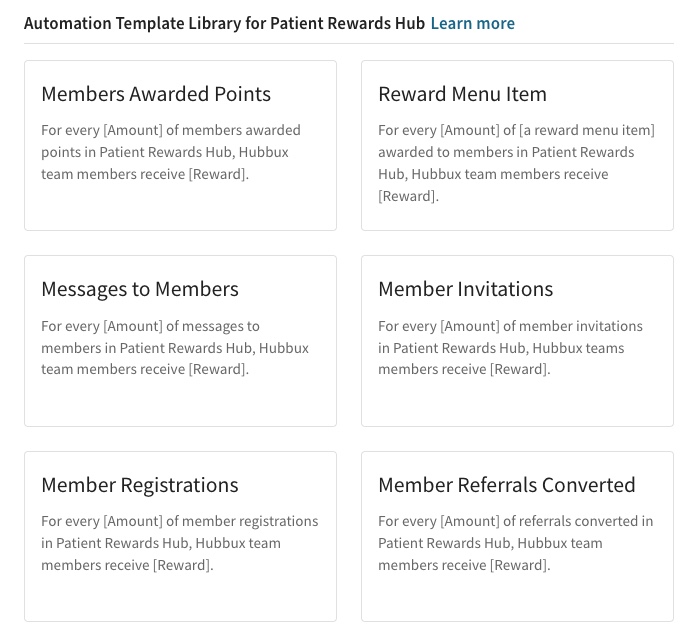692x636 pixels.
Task: Click the 'Member Registrations' heading text
Action: coord(140,485)
